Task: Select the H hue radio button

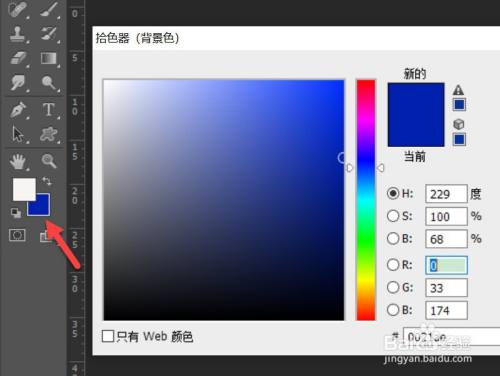Action: 393,193
